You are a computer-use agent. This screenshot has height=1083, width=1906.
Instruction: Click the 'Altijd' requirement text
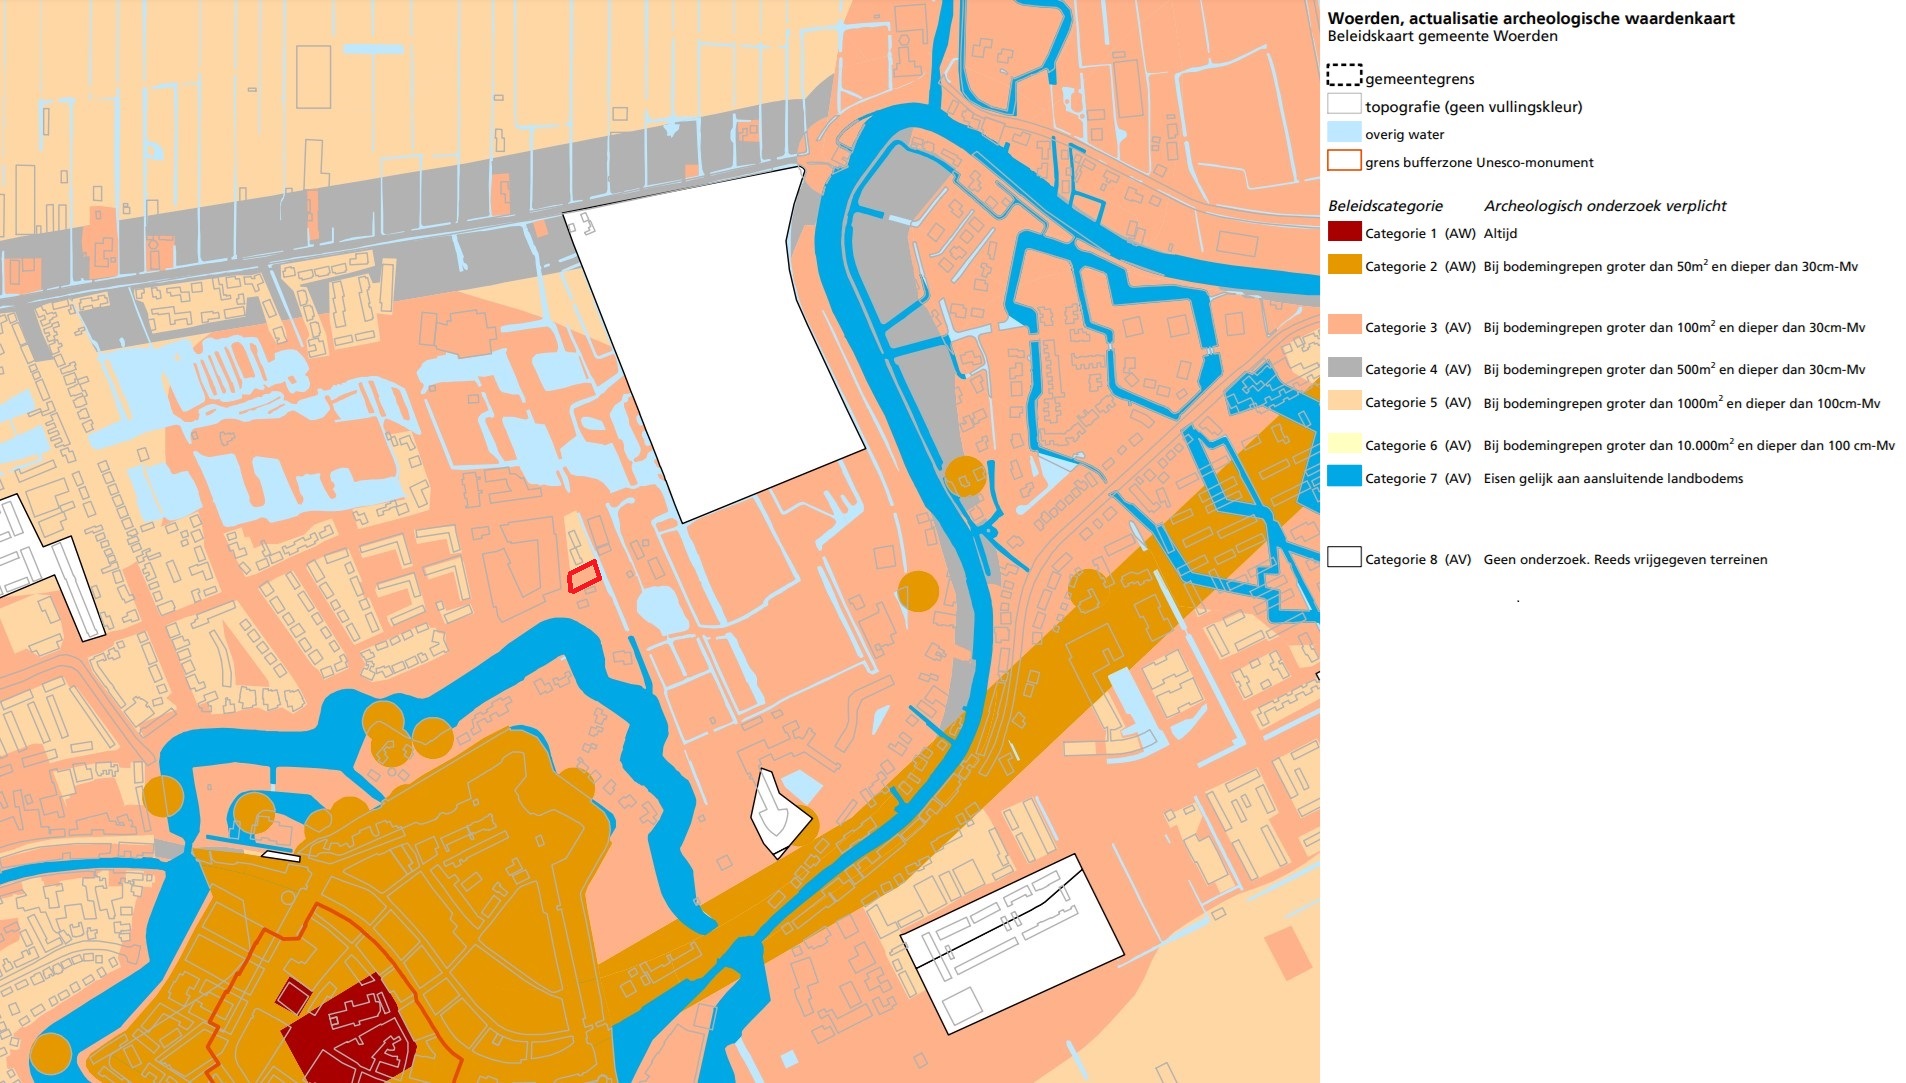click(x=1500, y=234)
